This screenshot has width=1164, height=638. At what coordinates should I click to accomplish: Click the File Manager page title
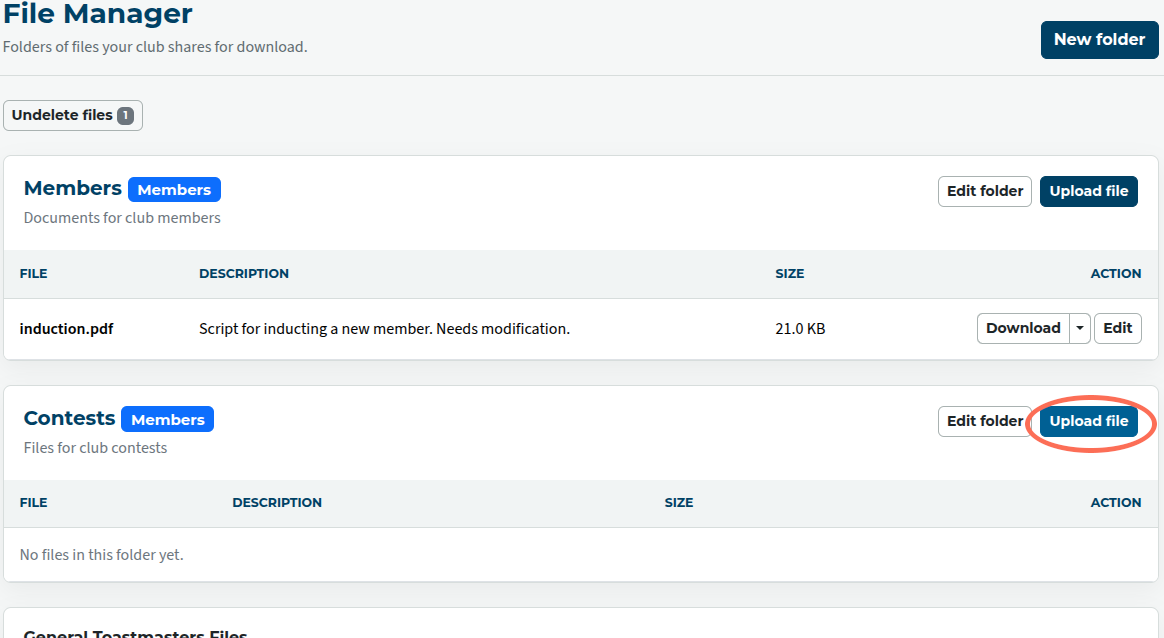pyautogui.click(x=97, y=13)
